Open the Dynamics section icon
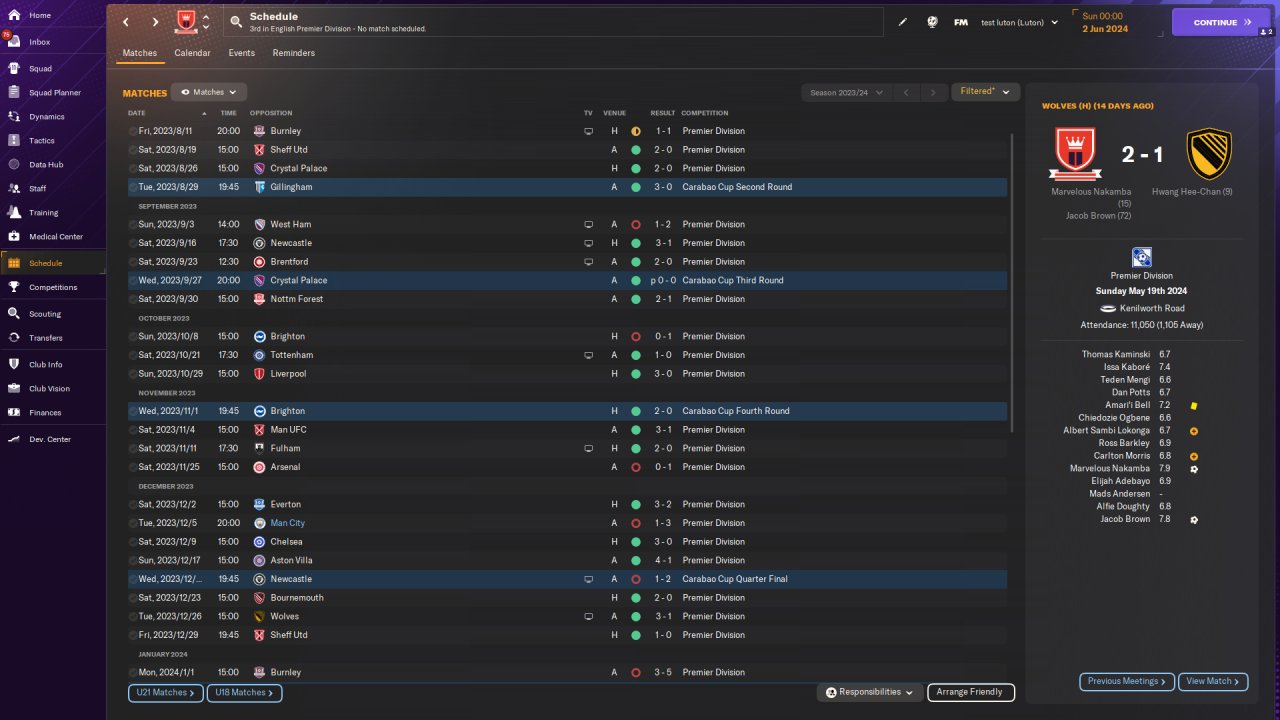 [x=14, y=117]
